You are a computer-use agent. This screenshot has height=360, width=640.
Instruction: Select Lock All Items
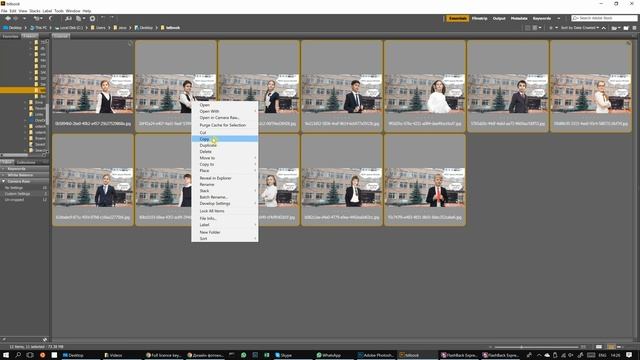tap(224, 211)
